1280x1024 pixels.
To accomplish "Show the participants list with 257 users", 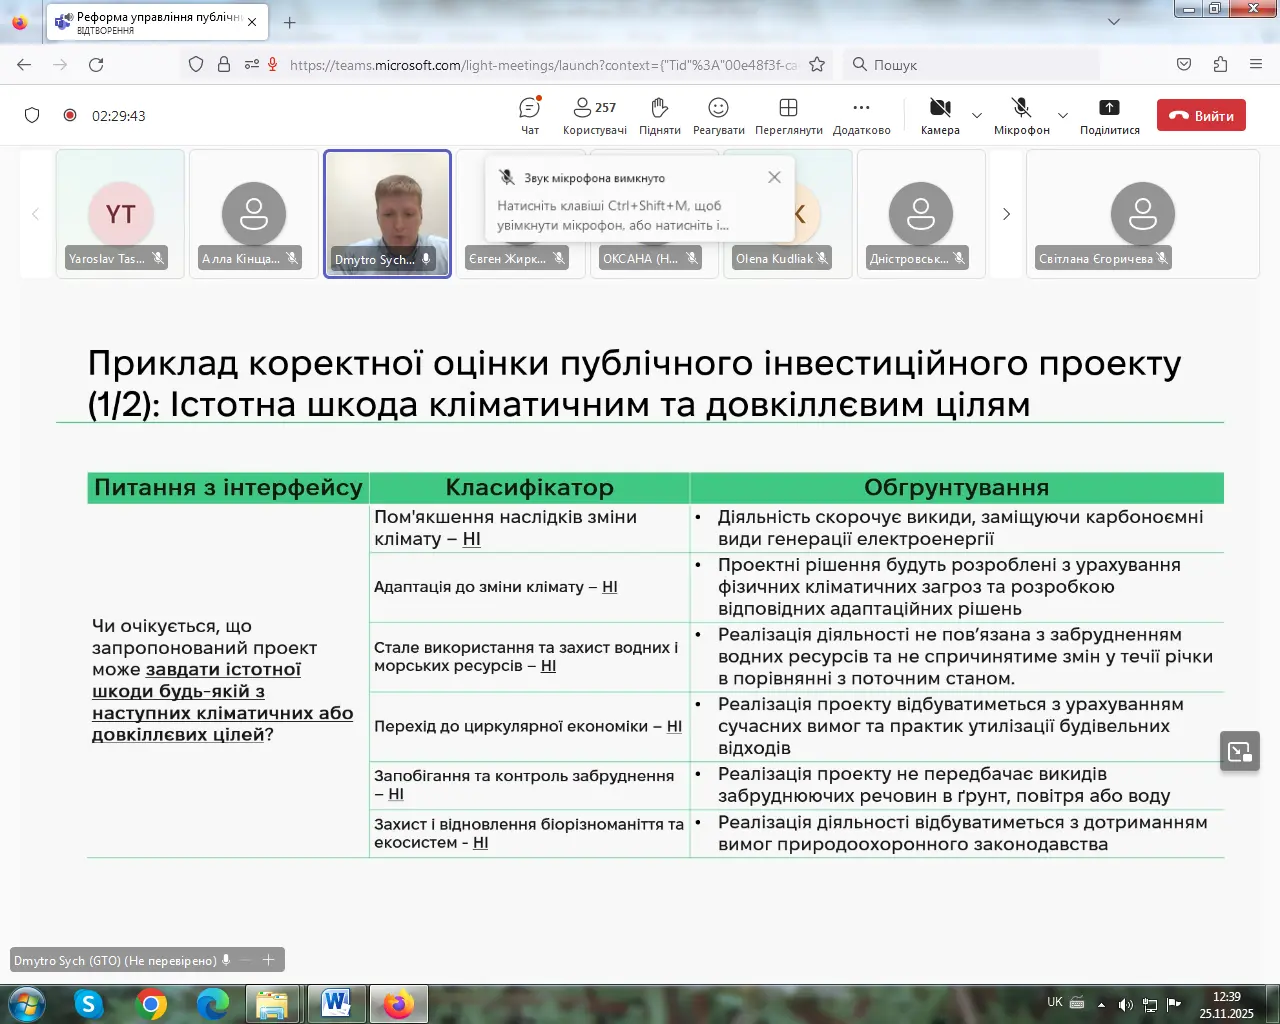I will point(594,115).
